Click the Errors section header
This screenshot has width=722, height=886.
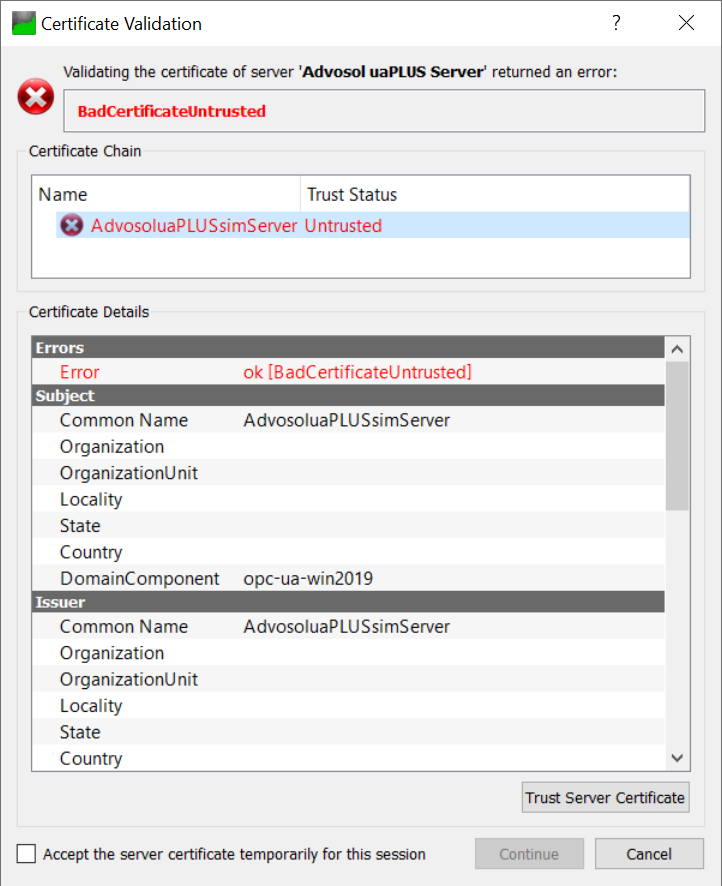[x=348, y=348]
